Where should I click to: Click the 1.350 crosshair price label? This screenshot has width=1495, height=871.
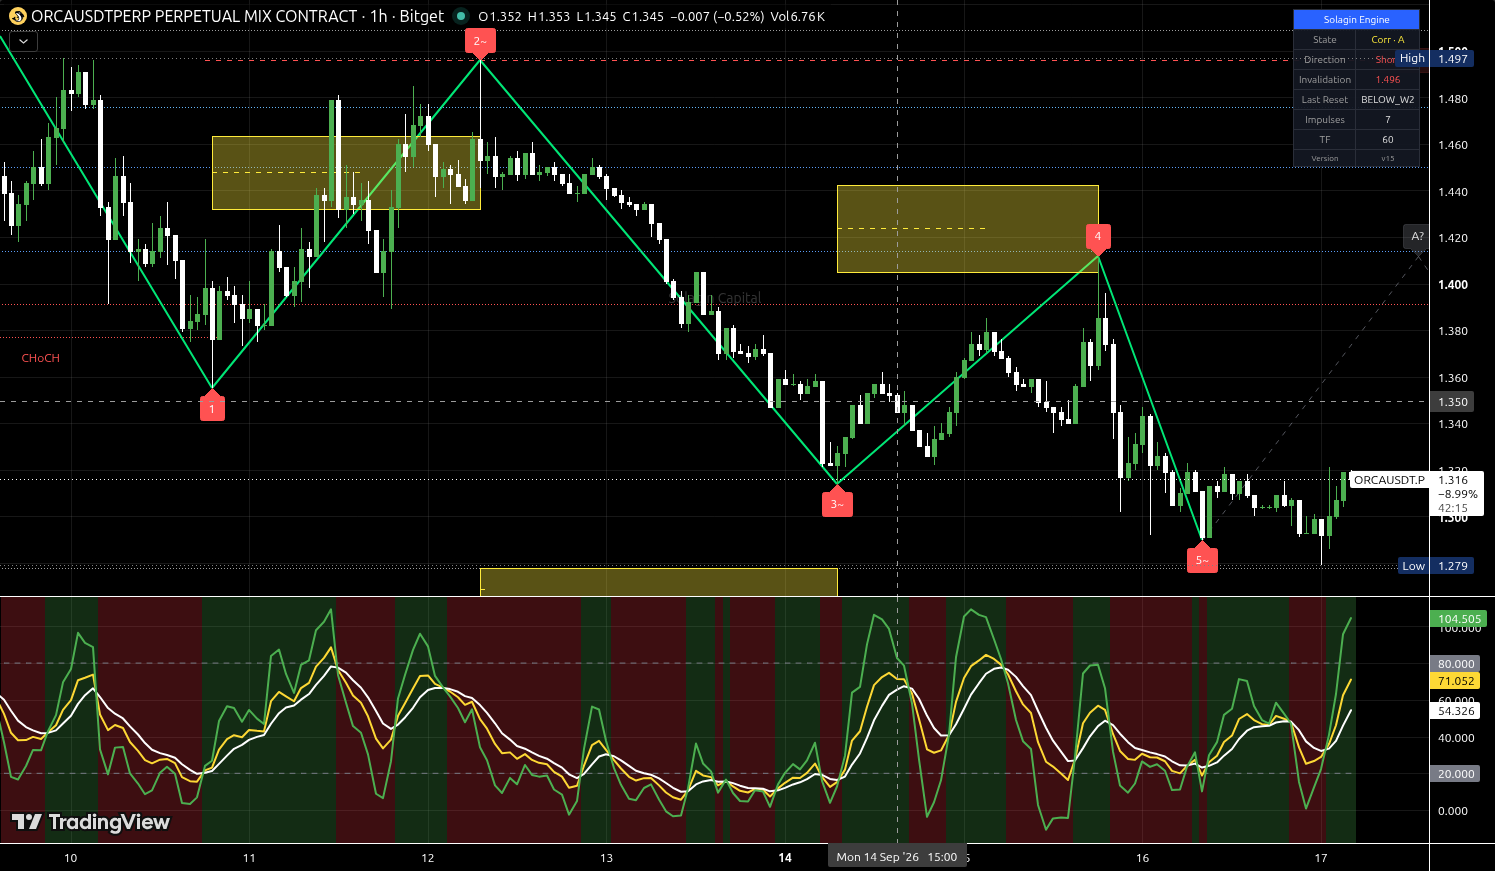[x=1453, y=402]
